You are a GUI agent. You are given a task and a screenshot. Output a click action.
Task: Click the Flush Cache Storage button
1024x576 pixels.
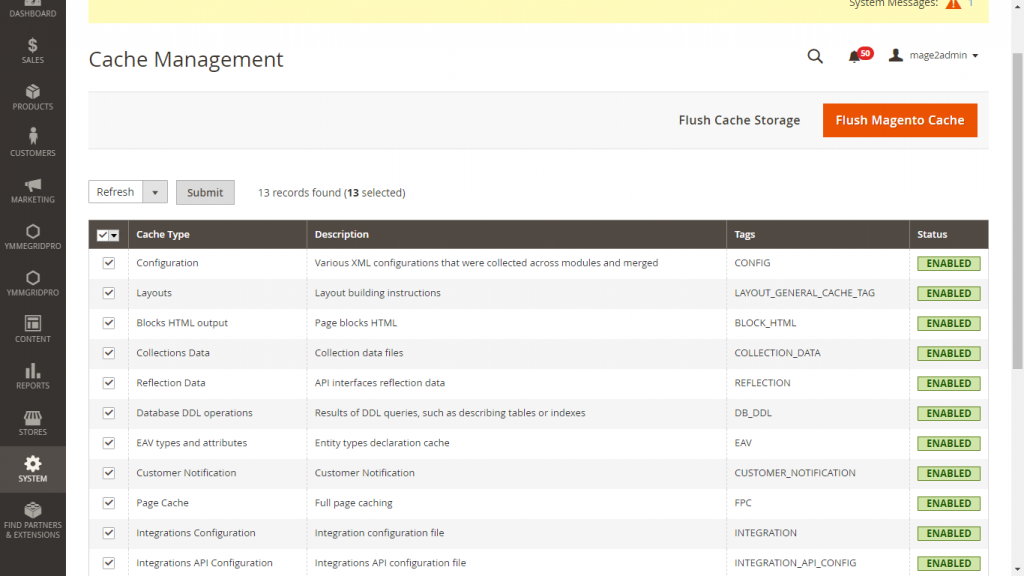point(739,120)
